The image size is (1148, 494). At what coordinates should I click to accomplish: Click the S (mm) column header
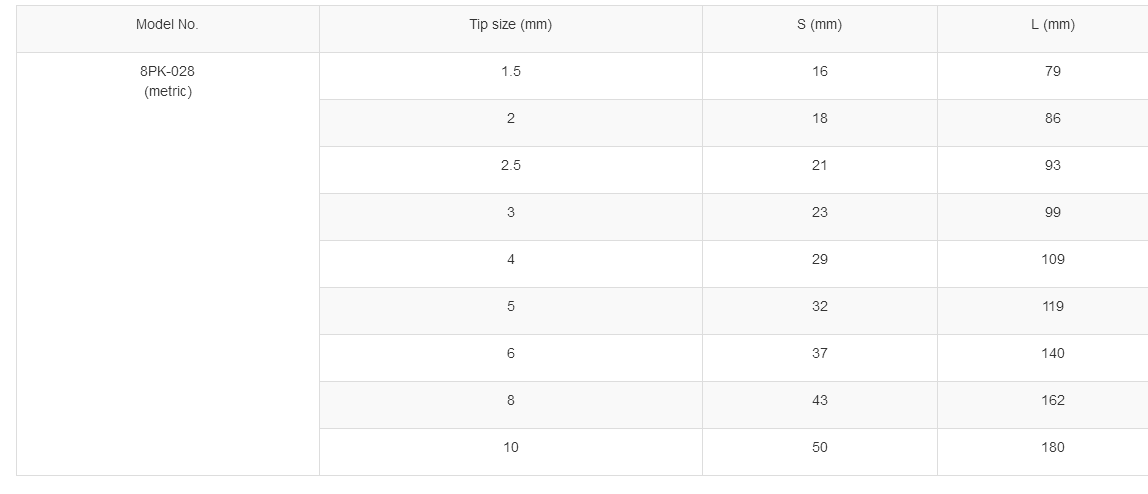coord(819,25)
